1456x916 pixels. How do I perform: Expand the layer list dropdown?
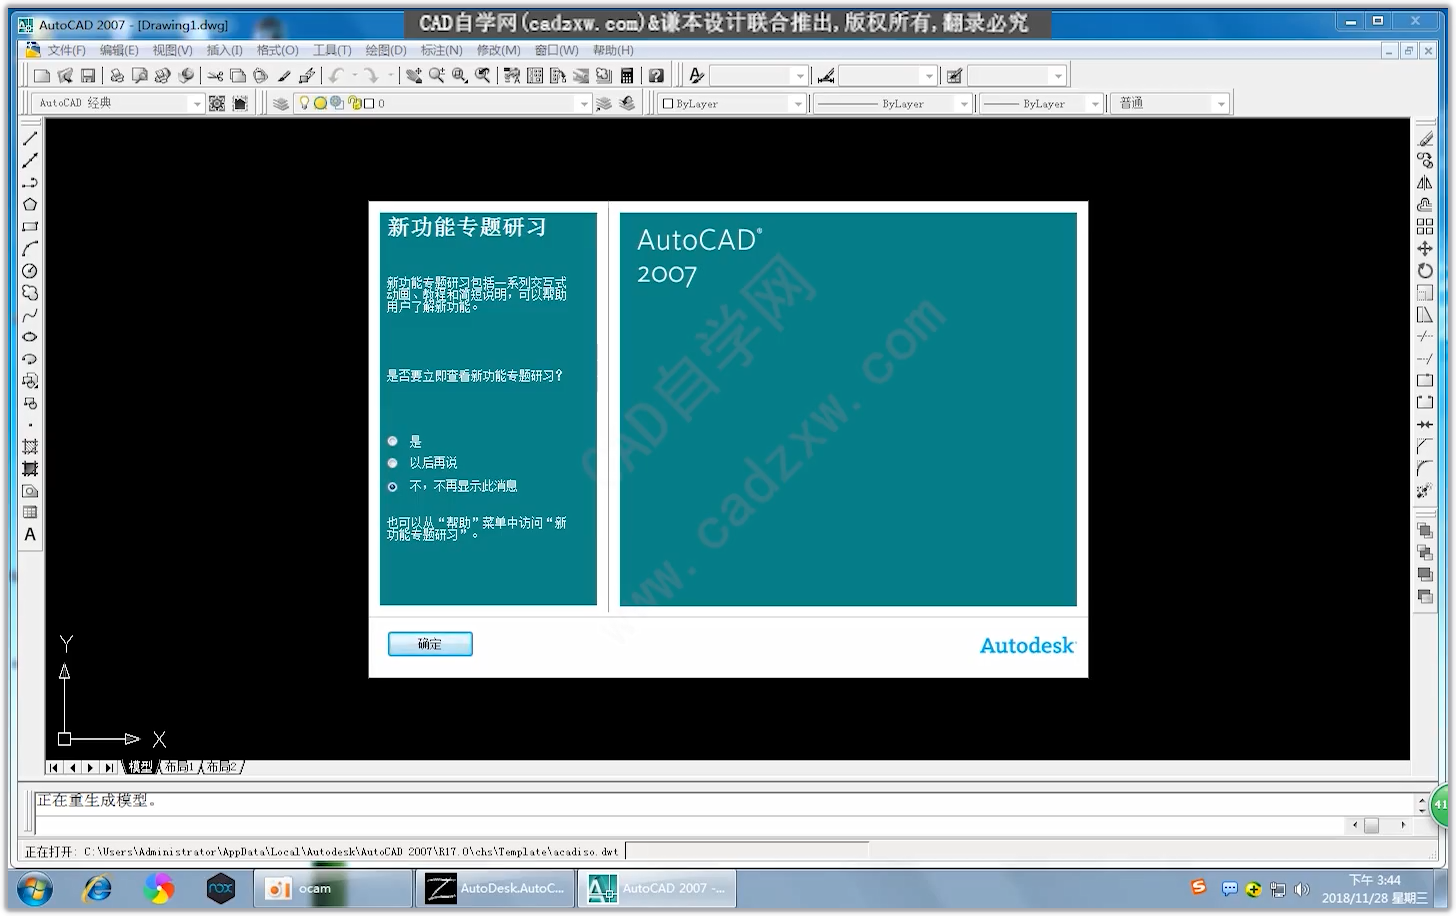coord(585,103)
